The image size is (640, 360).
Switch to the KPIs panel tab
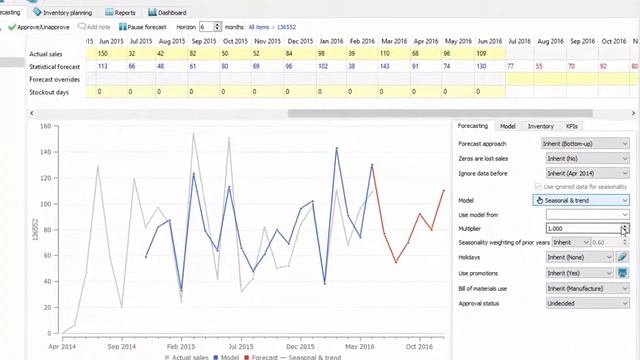[571, 126]
